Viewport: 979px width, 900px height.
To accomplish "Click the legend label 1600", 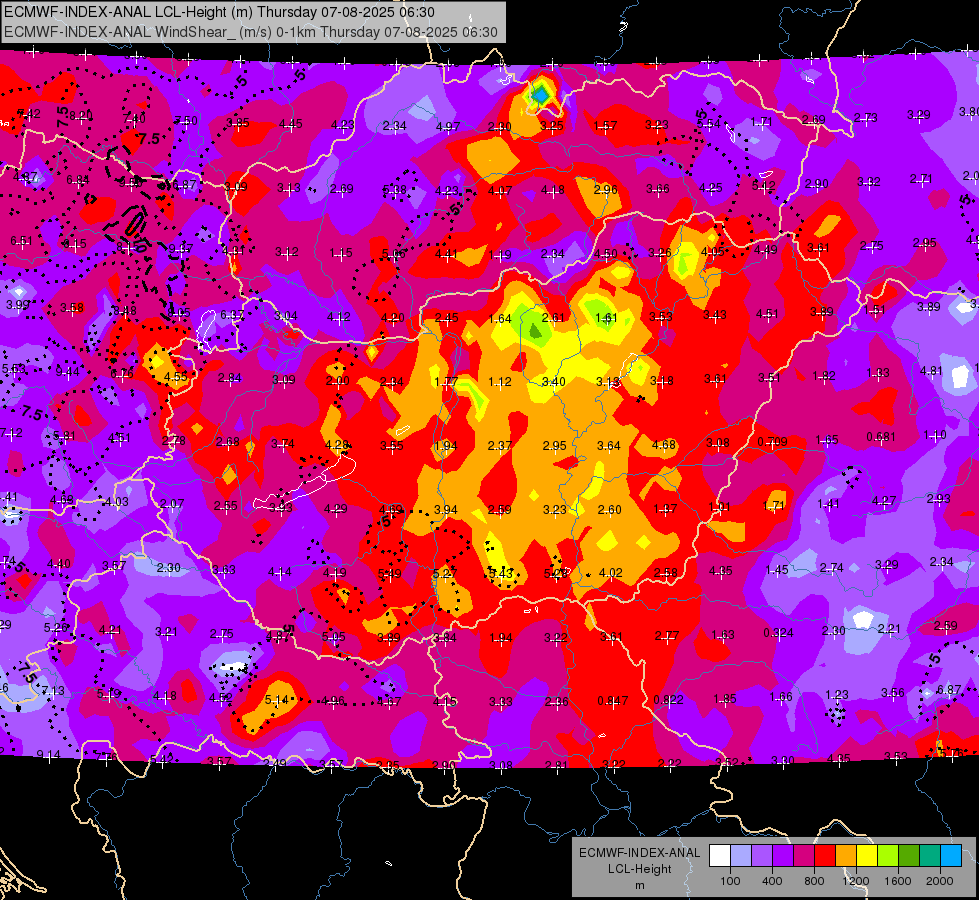I will [898, 881].
